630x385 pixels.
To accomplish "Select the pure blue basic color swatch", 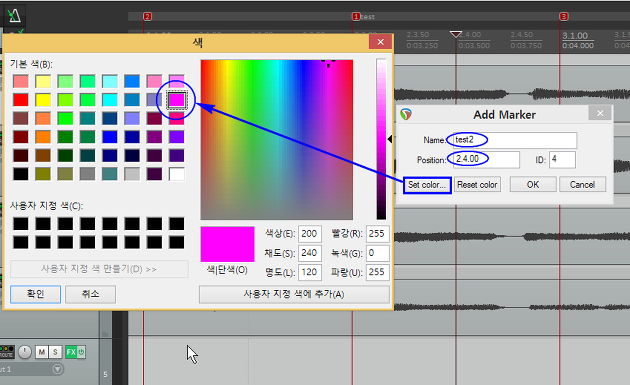I will (x=110, y=137).
